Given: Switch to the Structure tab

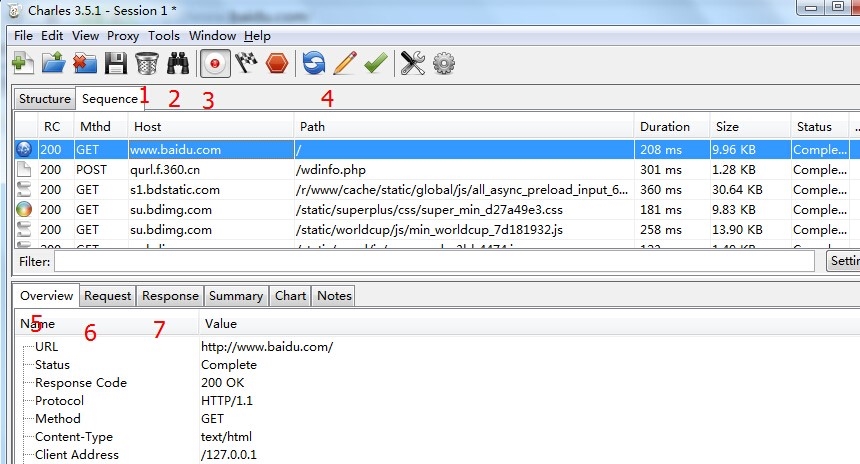Looking at the screenshot, I should point(44,99).
